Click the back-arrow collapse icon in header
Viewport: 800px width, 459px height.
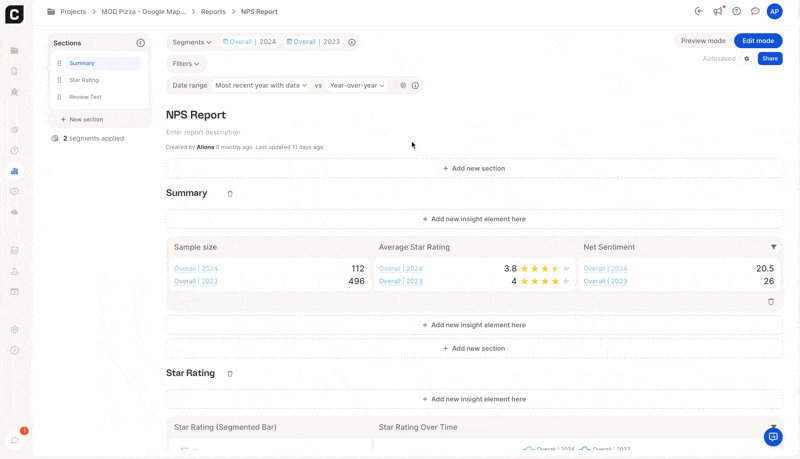click(x=699, y=11)
